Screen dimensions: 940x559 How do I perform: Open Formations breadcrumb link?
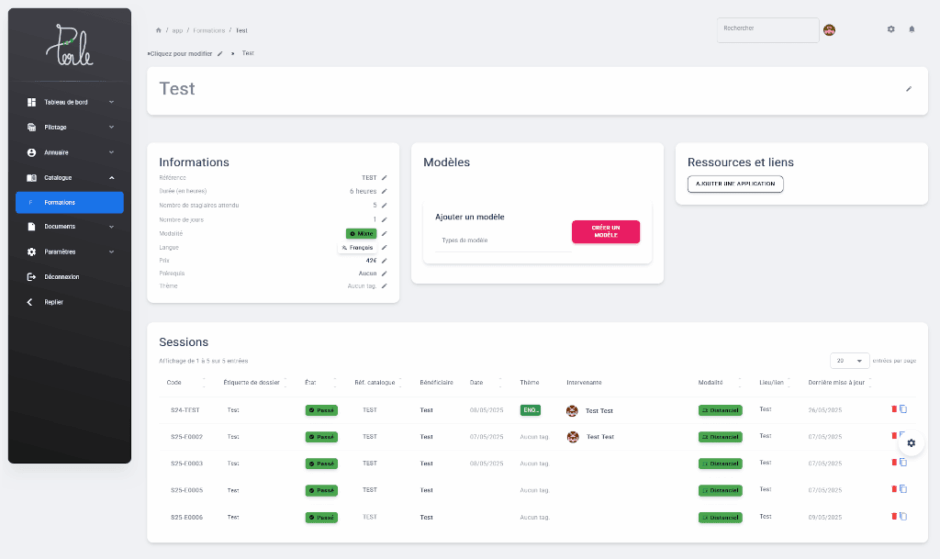coord(209,31)
